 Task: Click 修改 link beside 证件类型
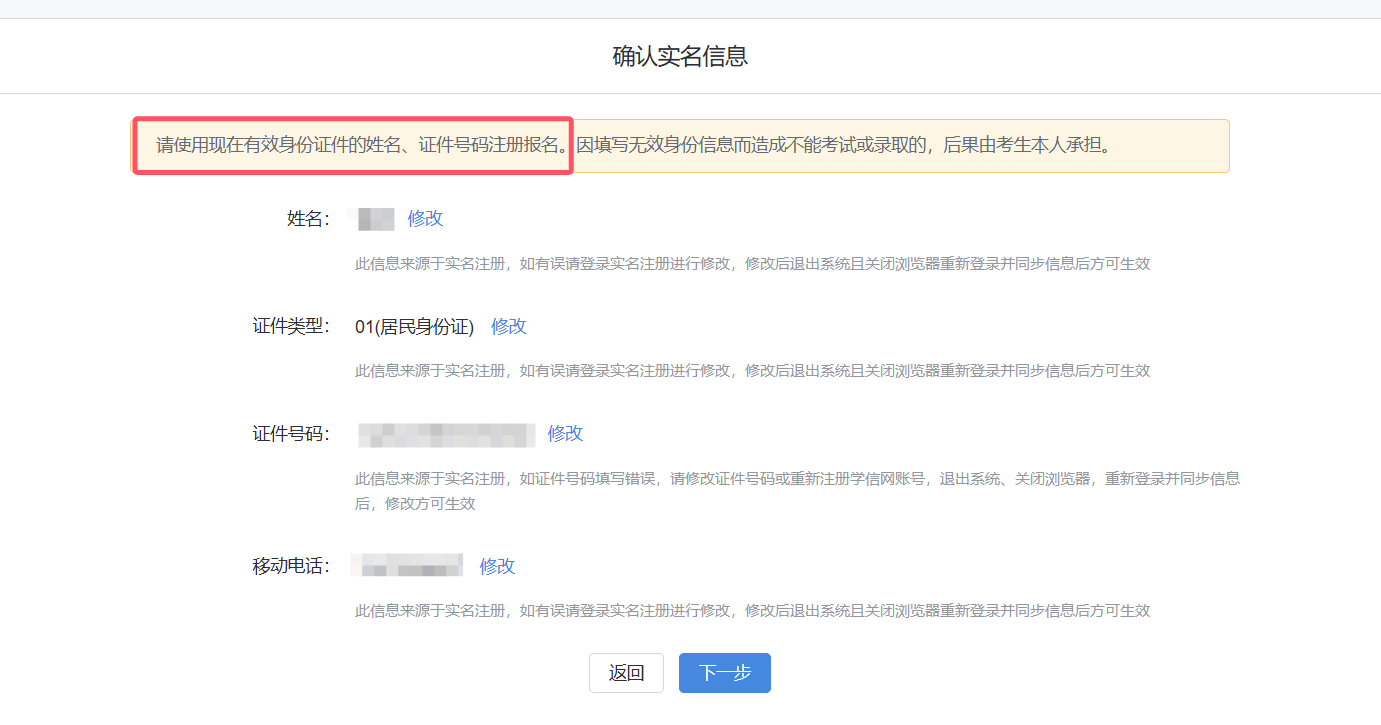pos(508,327)
